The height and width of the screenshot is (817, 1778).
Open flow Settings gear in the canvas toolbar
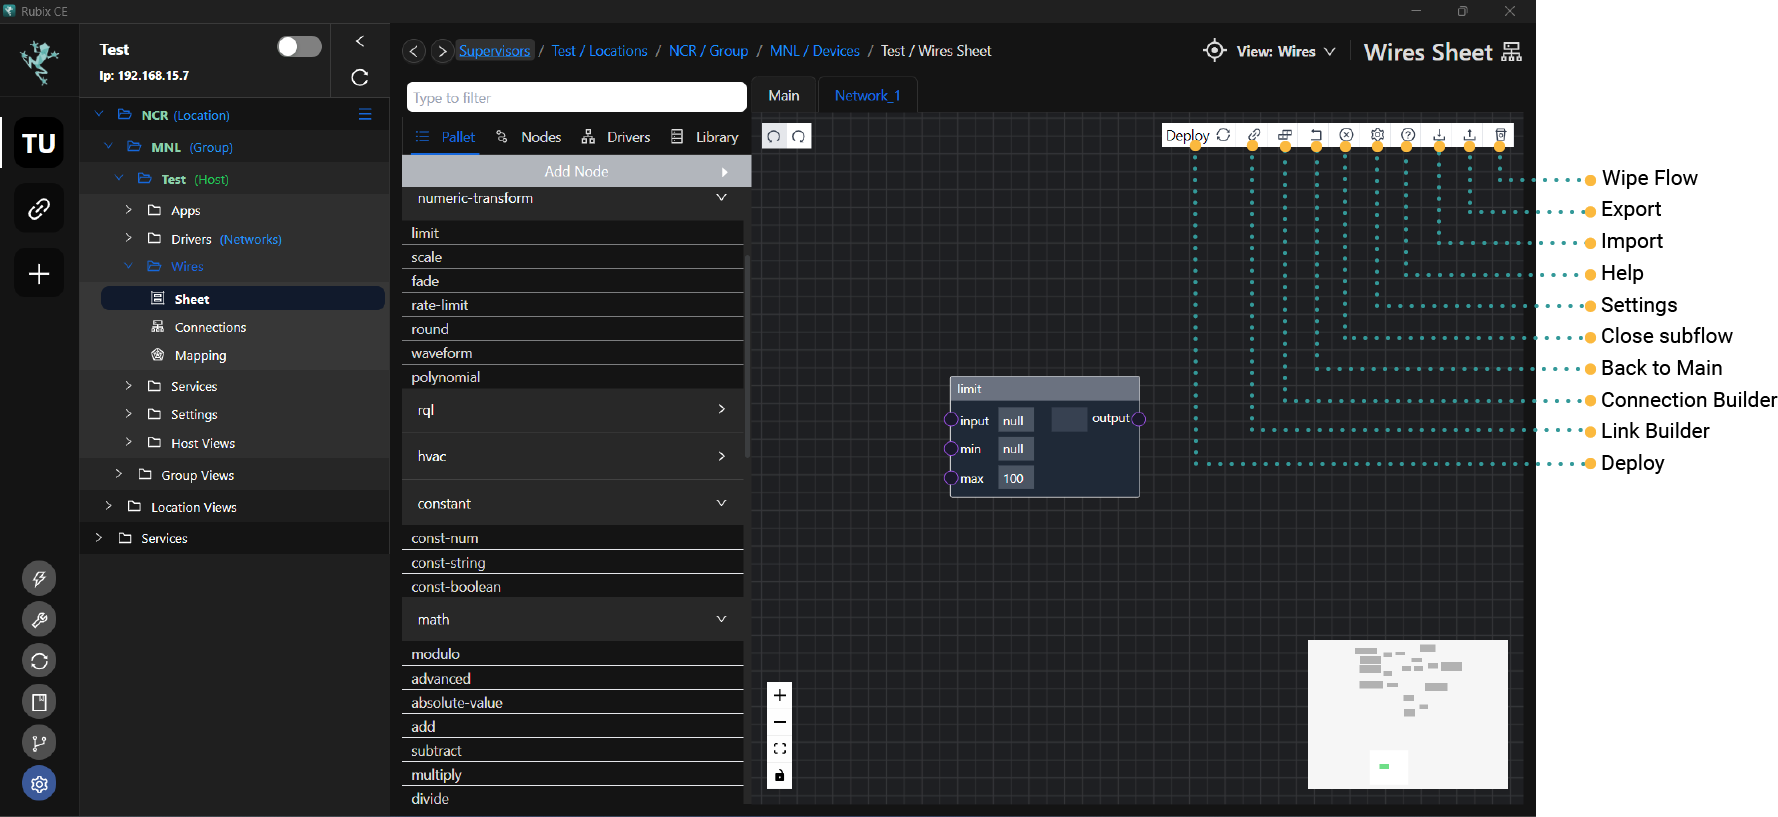[1377, 135]
